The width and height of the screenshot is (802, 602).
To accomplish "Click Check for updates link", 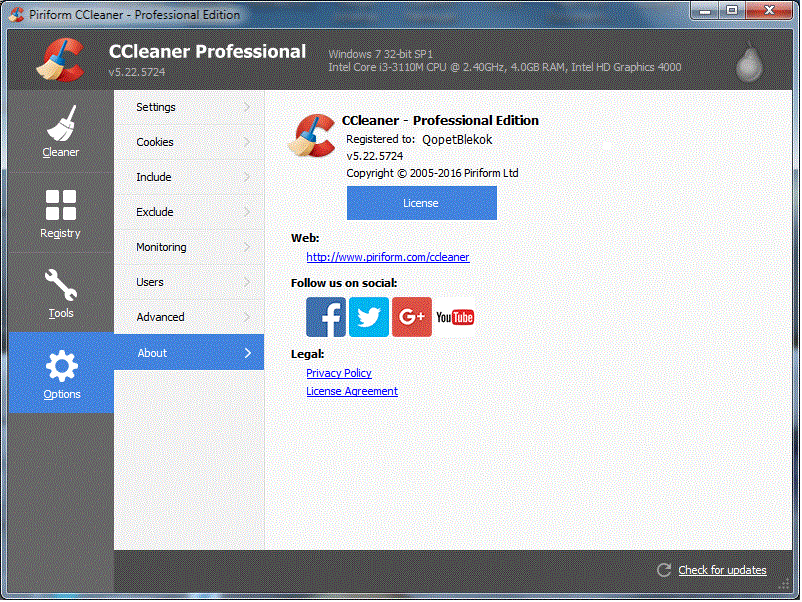I will click(x=722, y=570).
